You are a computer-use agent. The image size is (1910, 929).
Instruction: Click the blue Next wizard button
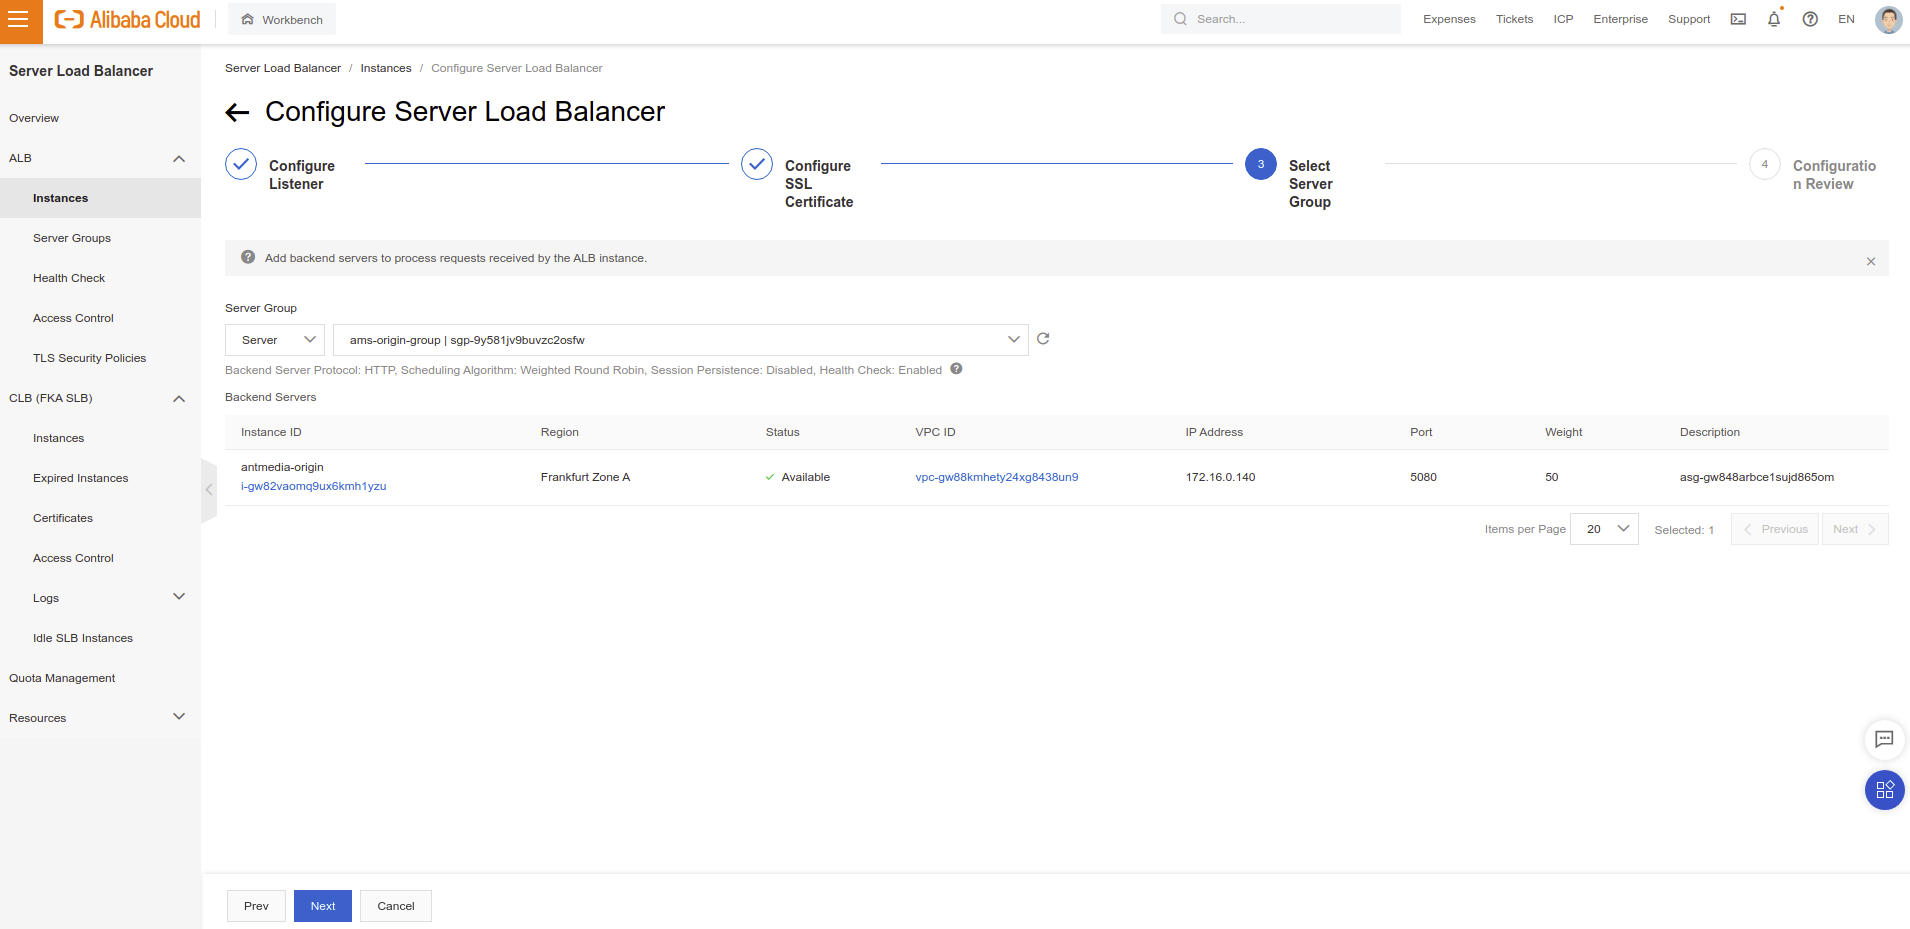coord(323,906)
